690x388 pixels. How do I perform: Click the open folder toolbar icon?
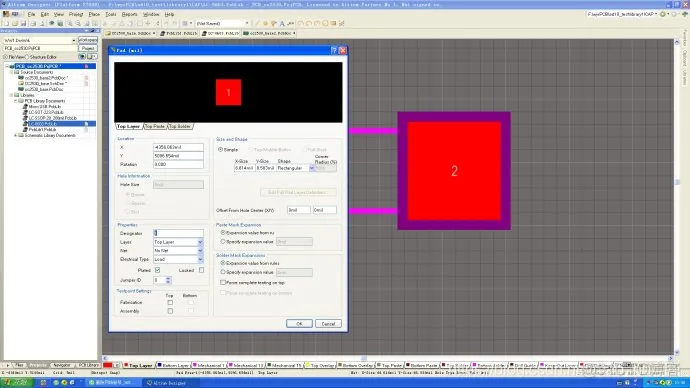point(15,23)
